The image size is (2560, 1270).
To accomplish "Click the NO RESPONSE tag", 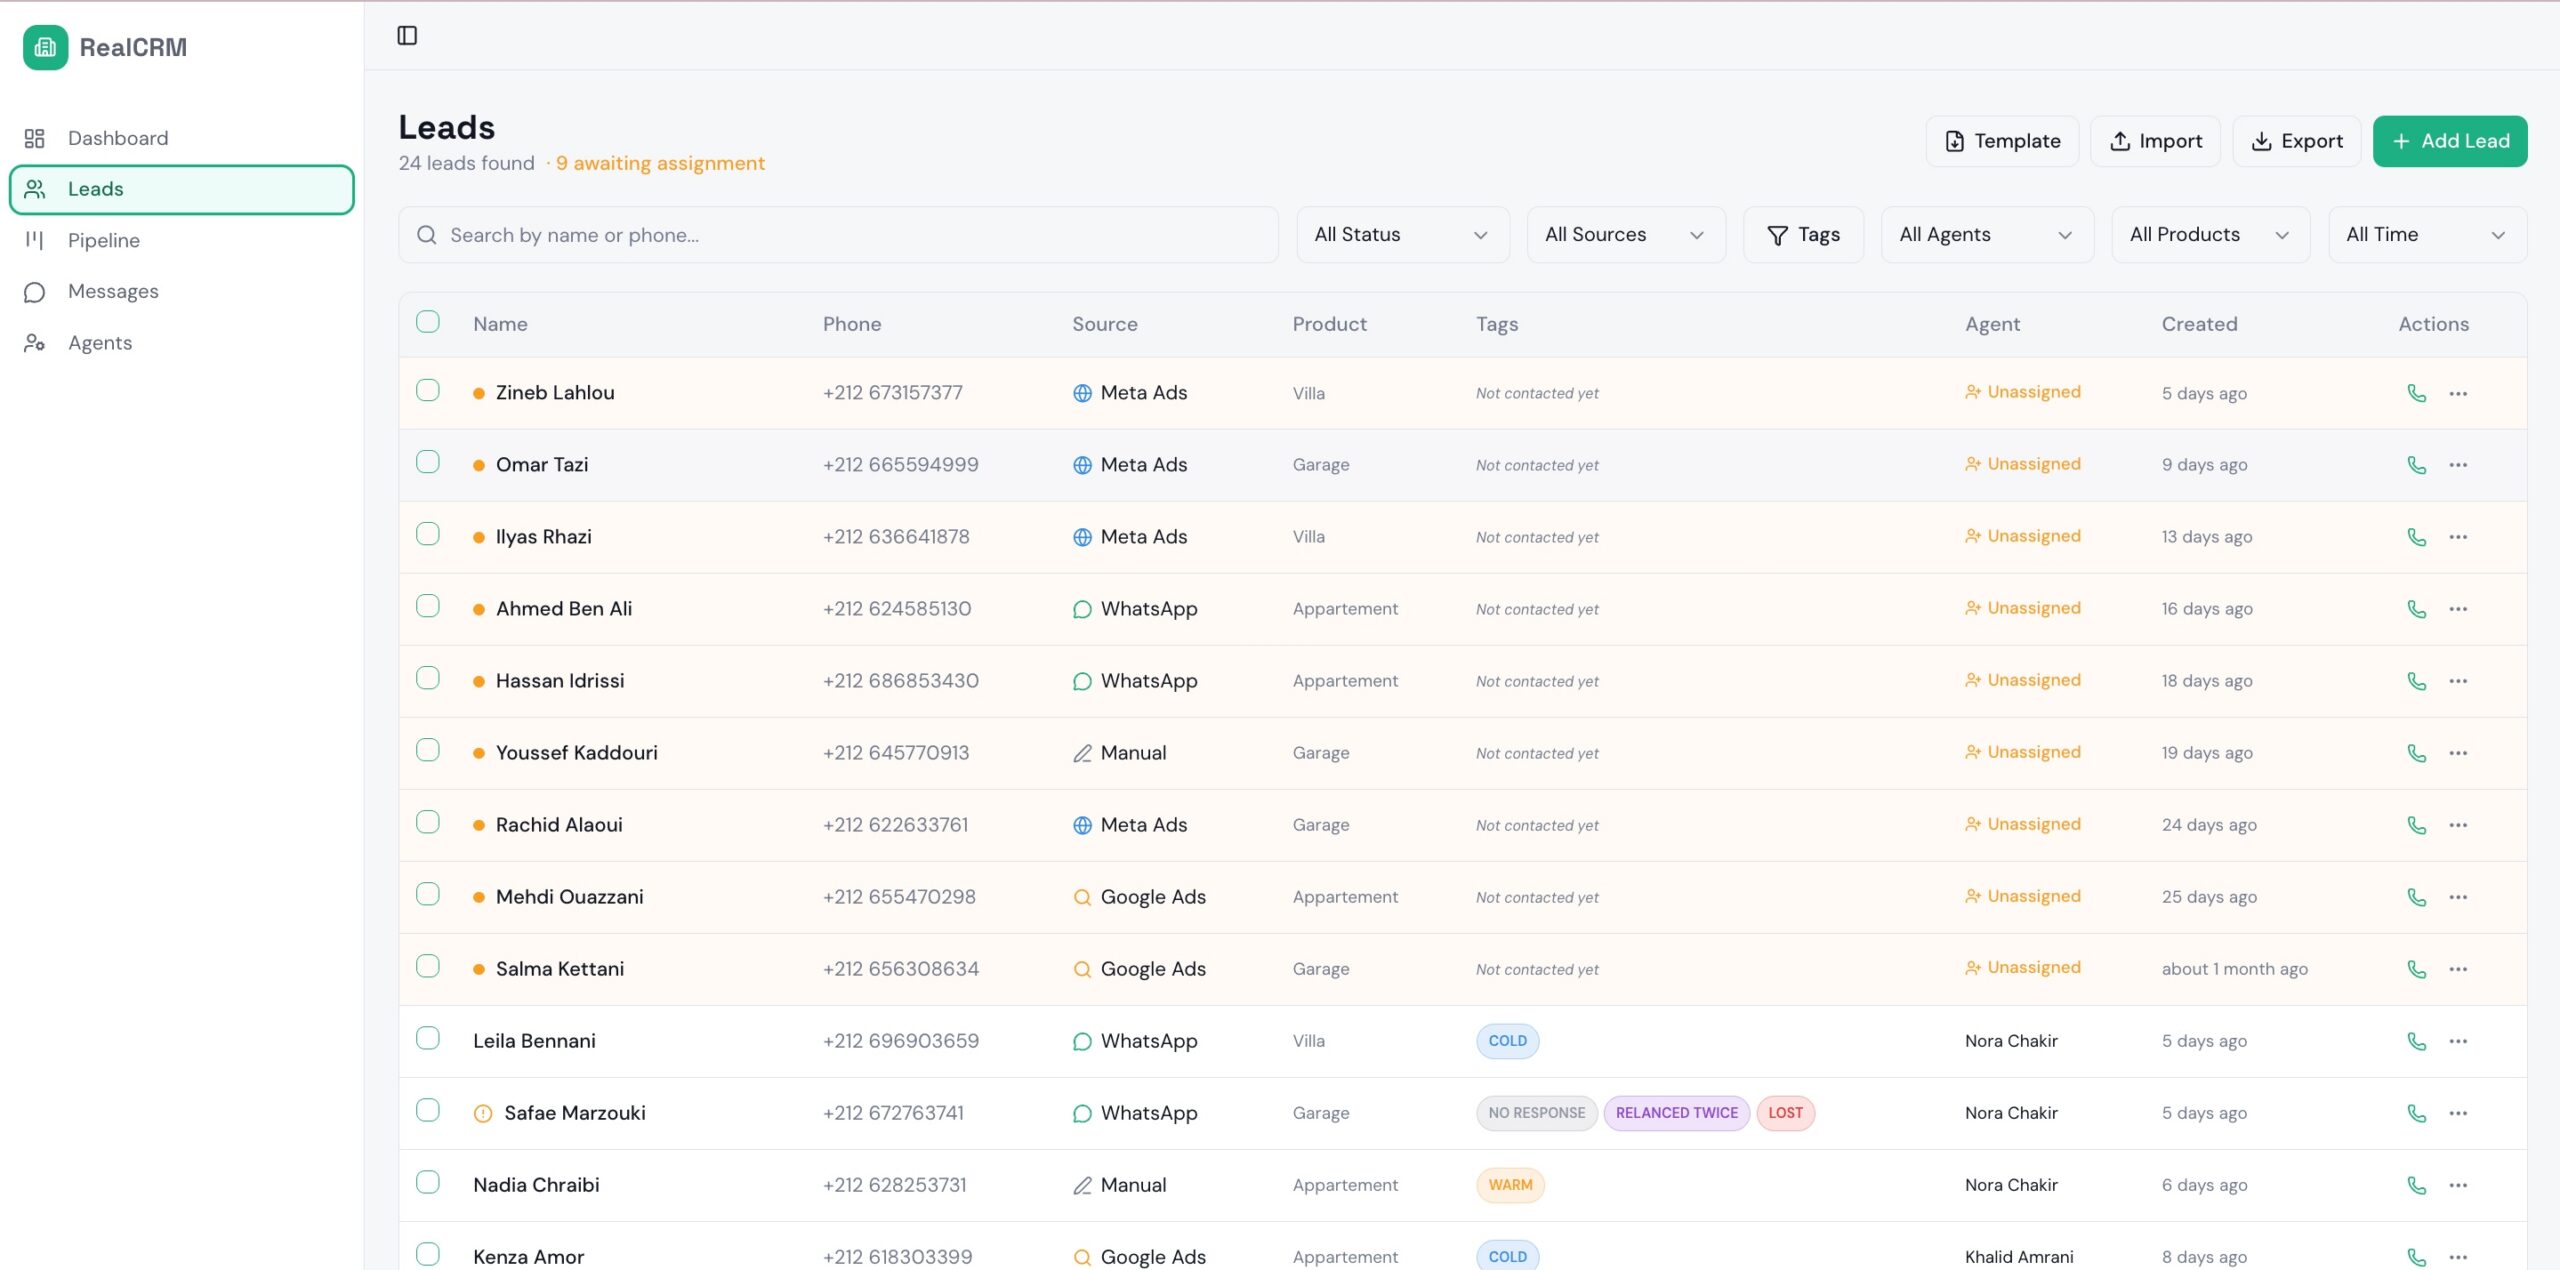I will [1536, 1113].
